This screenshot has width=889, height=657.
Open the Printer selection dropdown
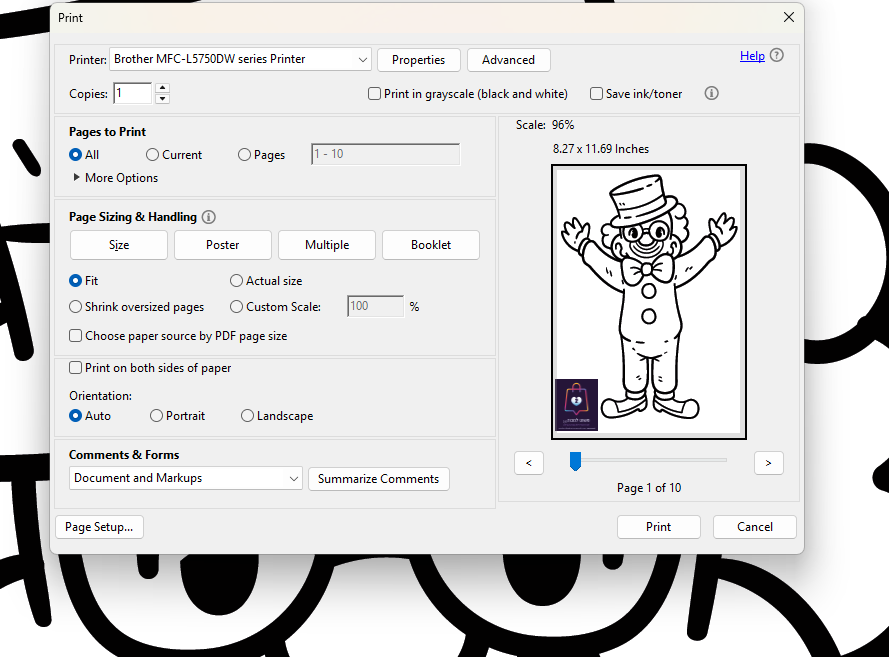tap(240, 59)
